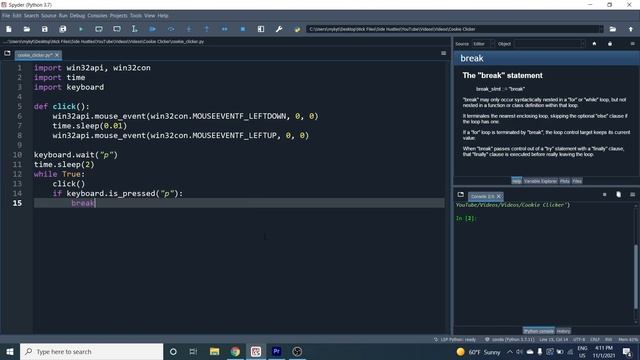Open file using the folder toolbar icon
Screen dimensions: 640x360
[x=27, y=29]
